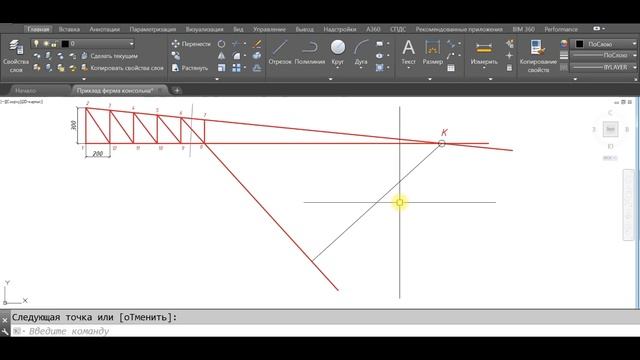
Task: Expand the Layers panel flyout arrow
Action: click(x=84, y=79)
